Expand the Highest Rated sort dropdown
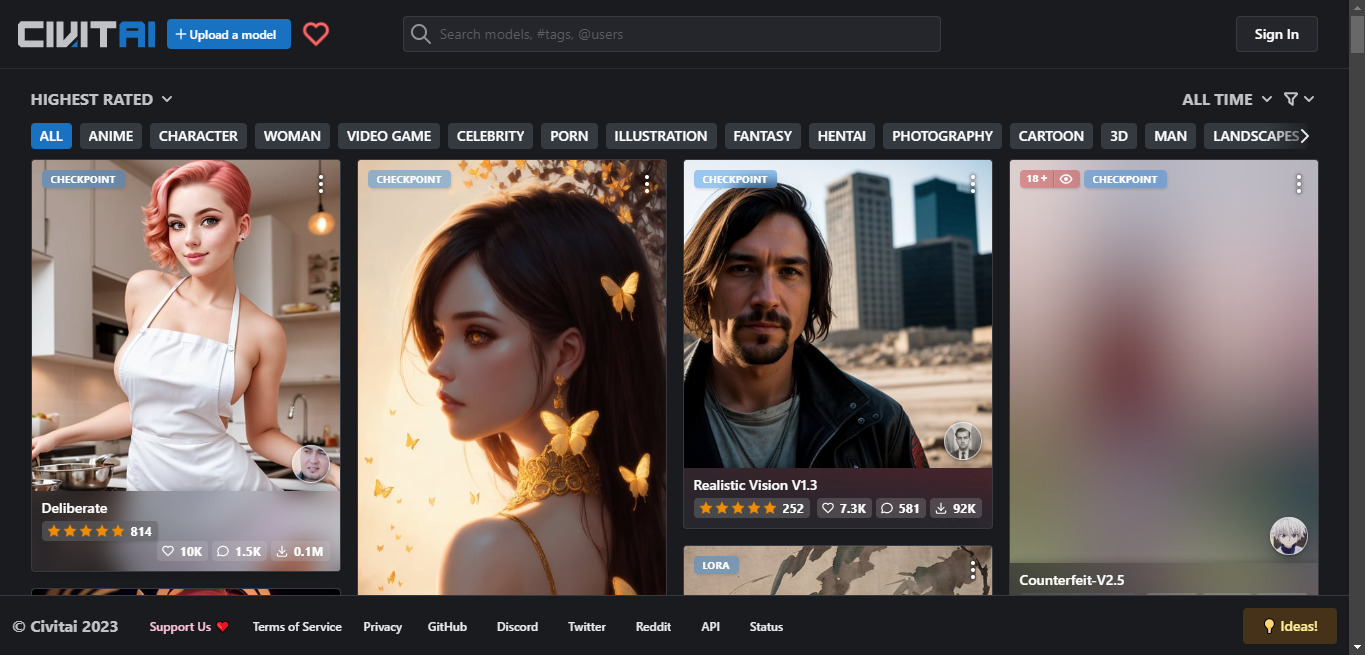This screenshot has width=1365, height=655. pos(102,99)
